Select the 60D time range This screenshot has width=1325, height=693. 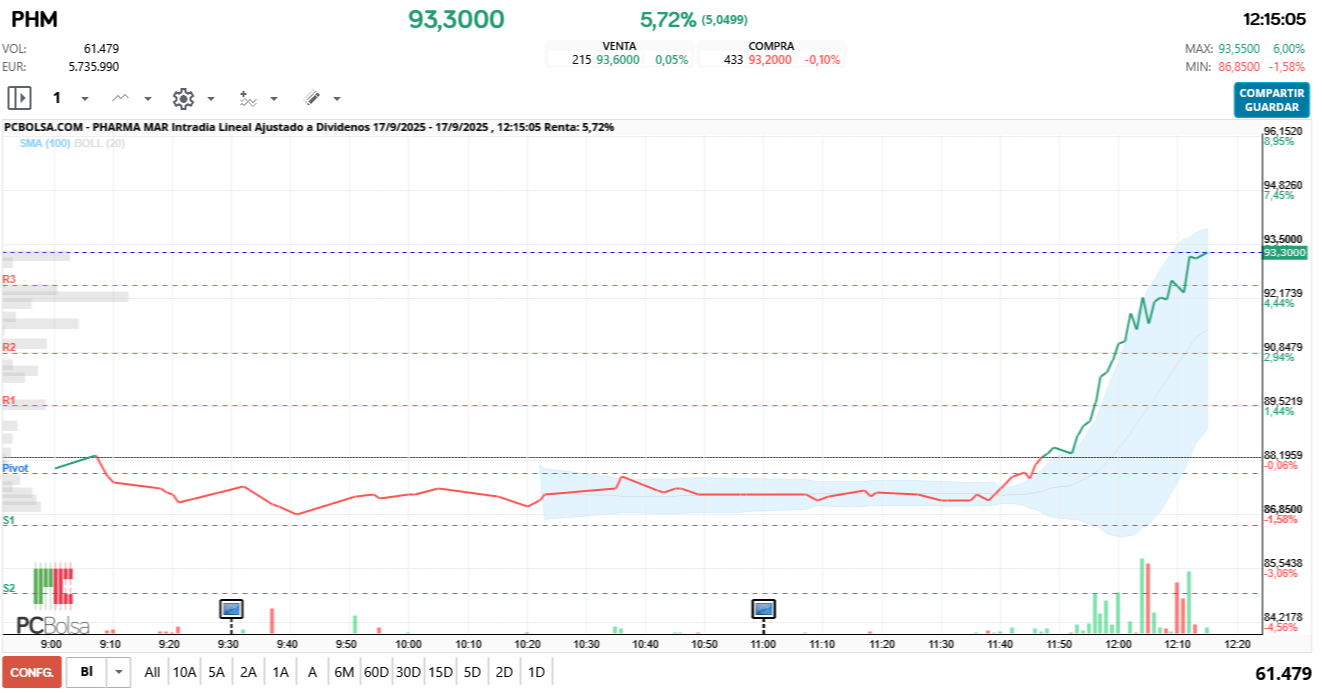[376, 672]
